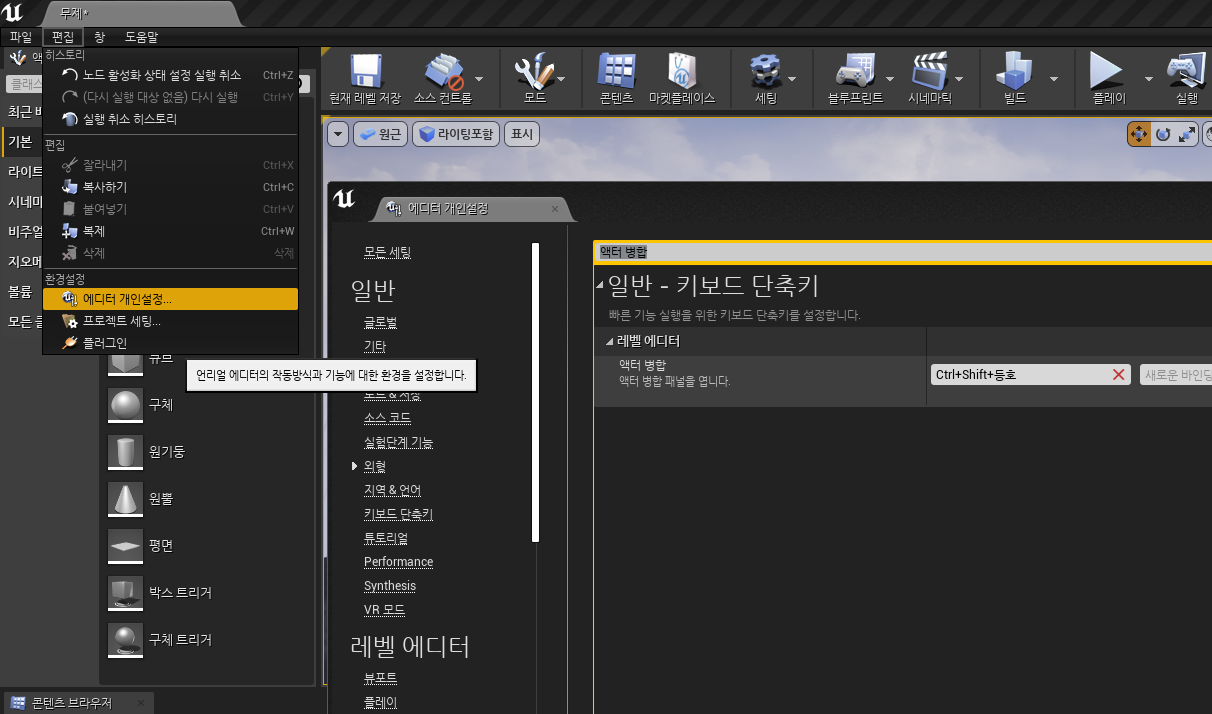
Task: Open the 글로벌 settings link
Action: point(381,322)
